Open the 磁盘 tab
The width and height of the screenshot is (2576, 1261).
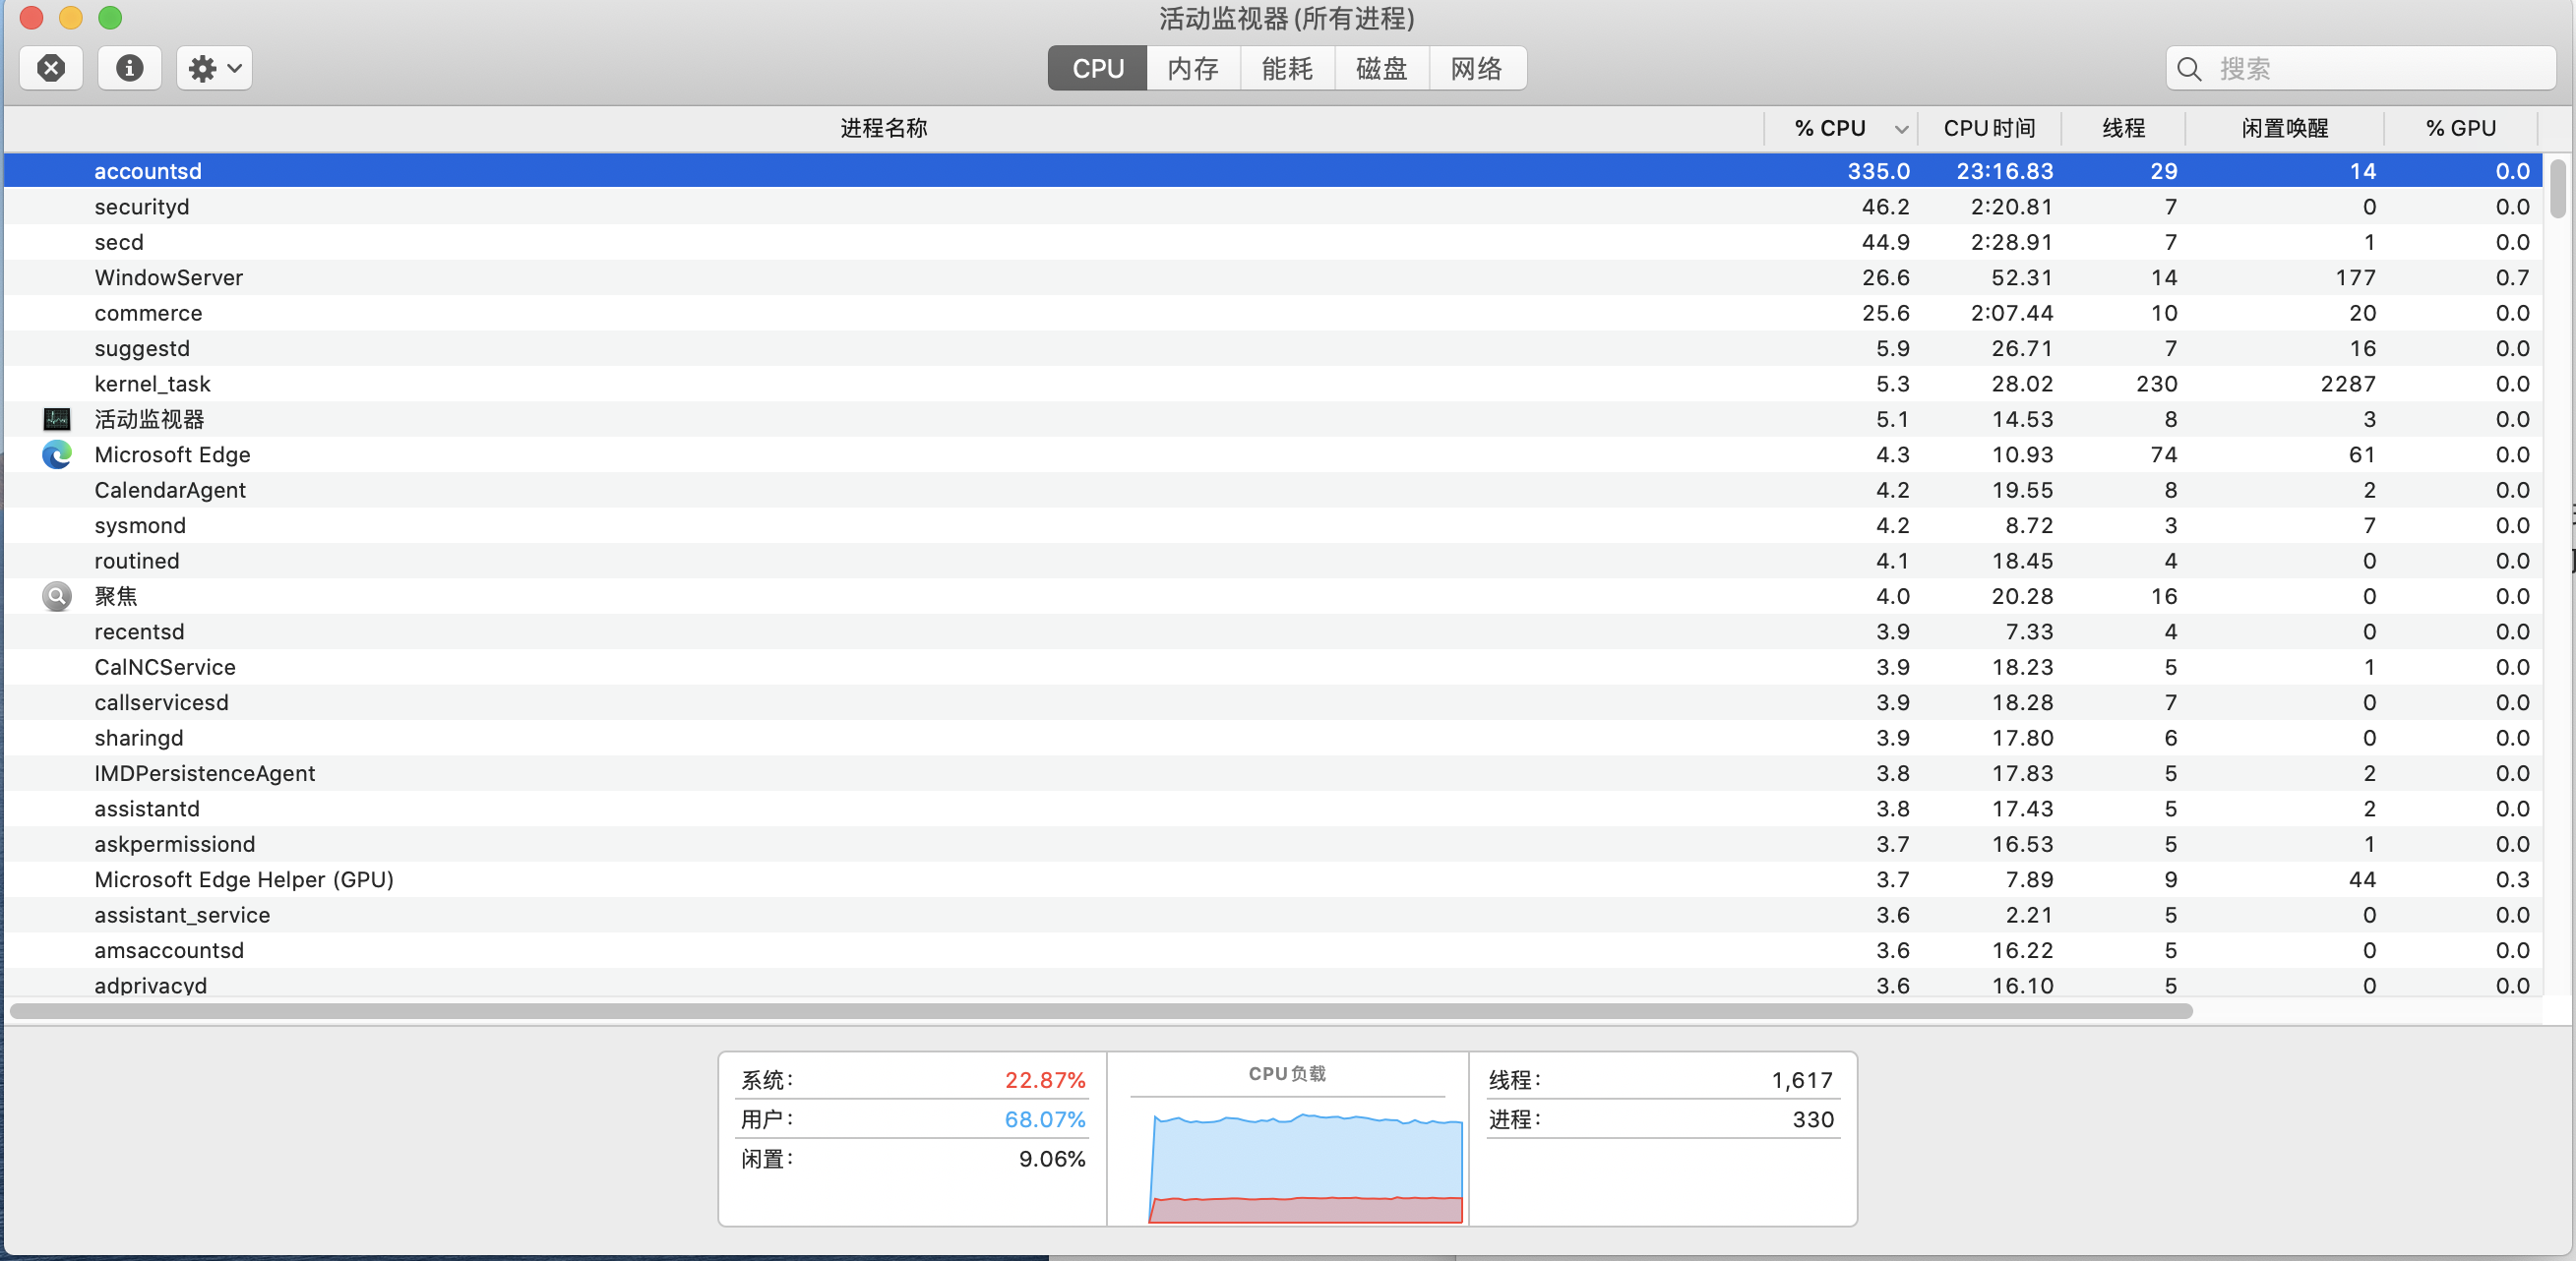coord(1381,69)
